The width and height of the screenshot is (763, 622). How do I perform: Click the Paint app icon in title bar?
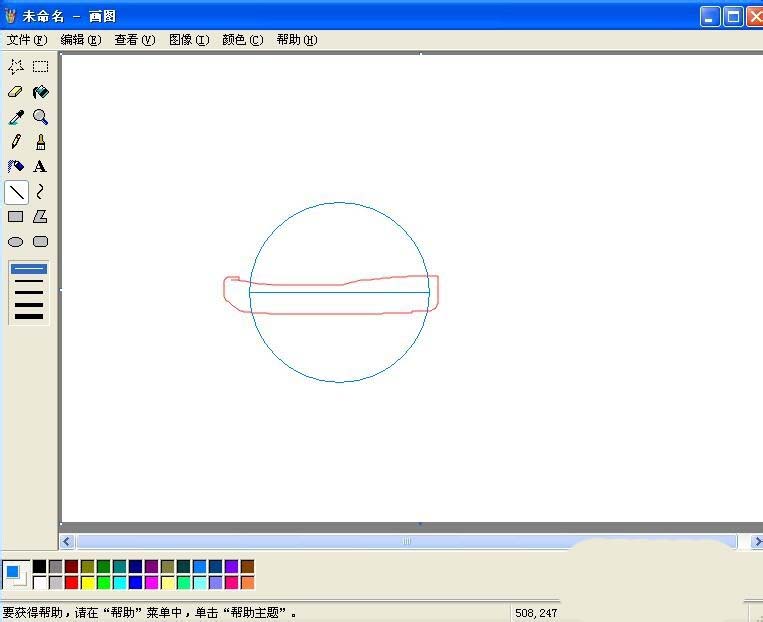click(10, 16)
